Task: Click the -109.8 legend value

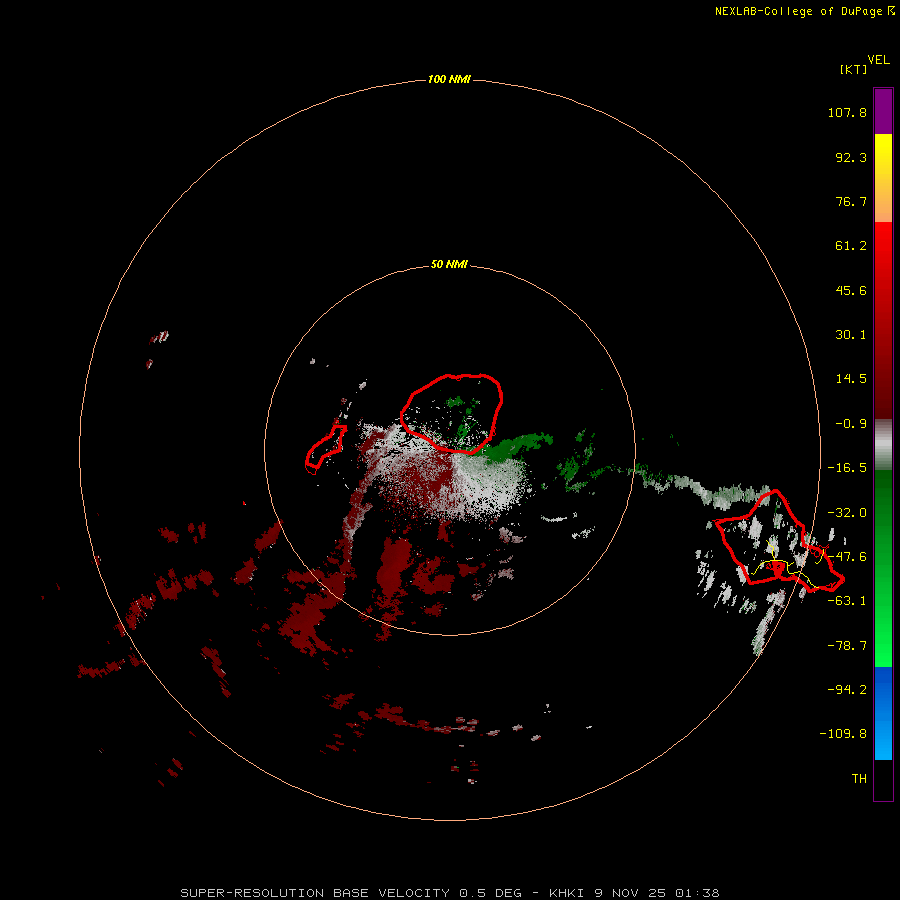Action: (843, 734)
